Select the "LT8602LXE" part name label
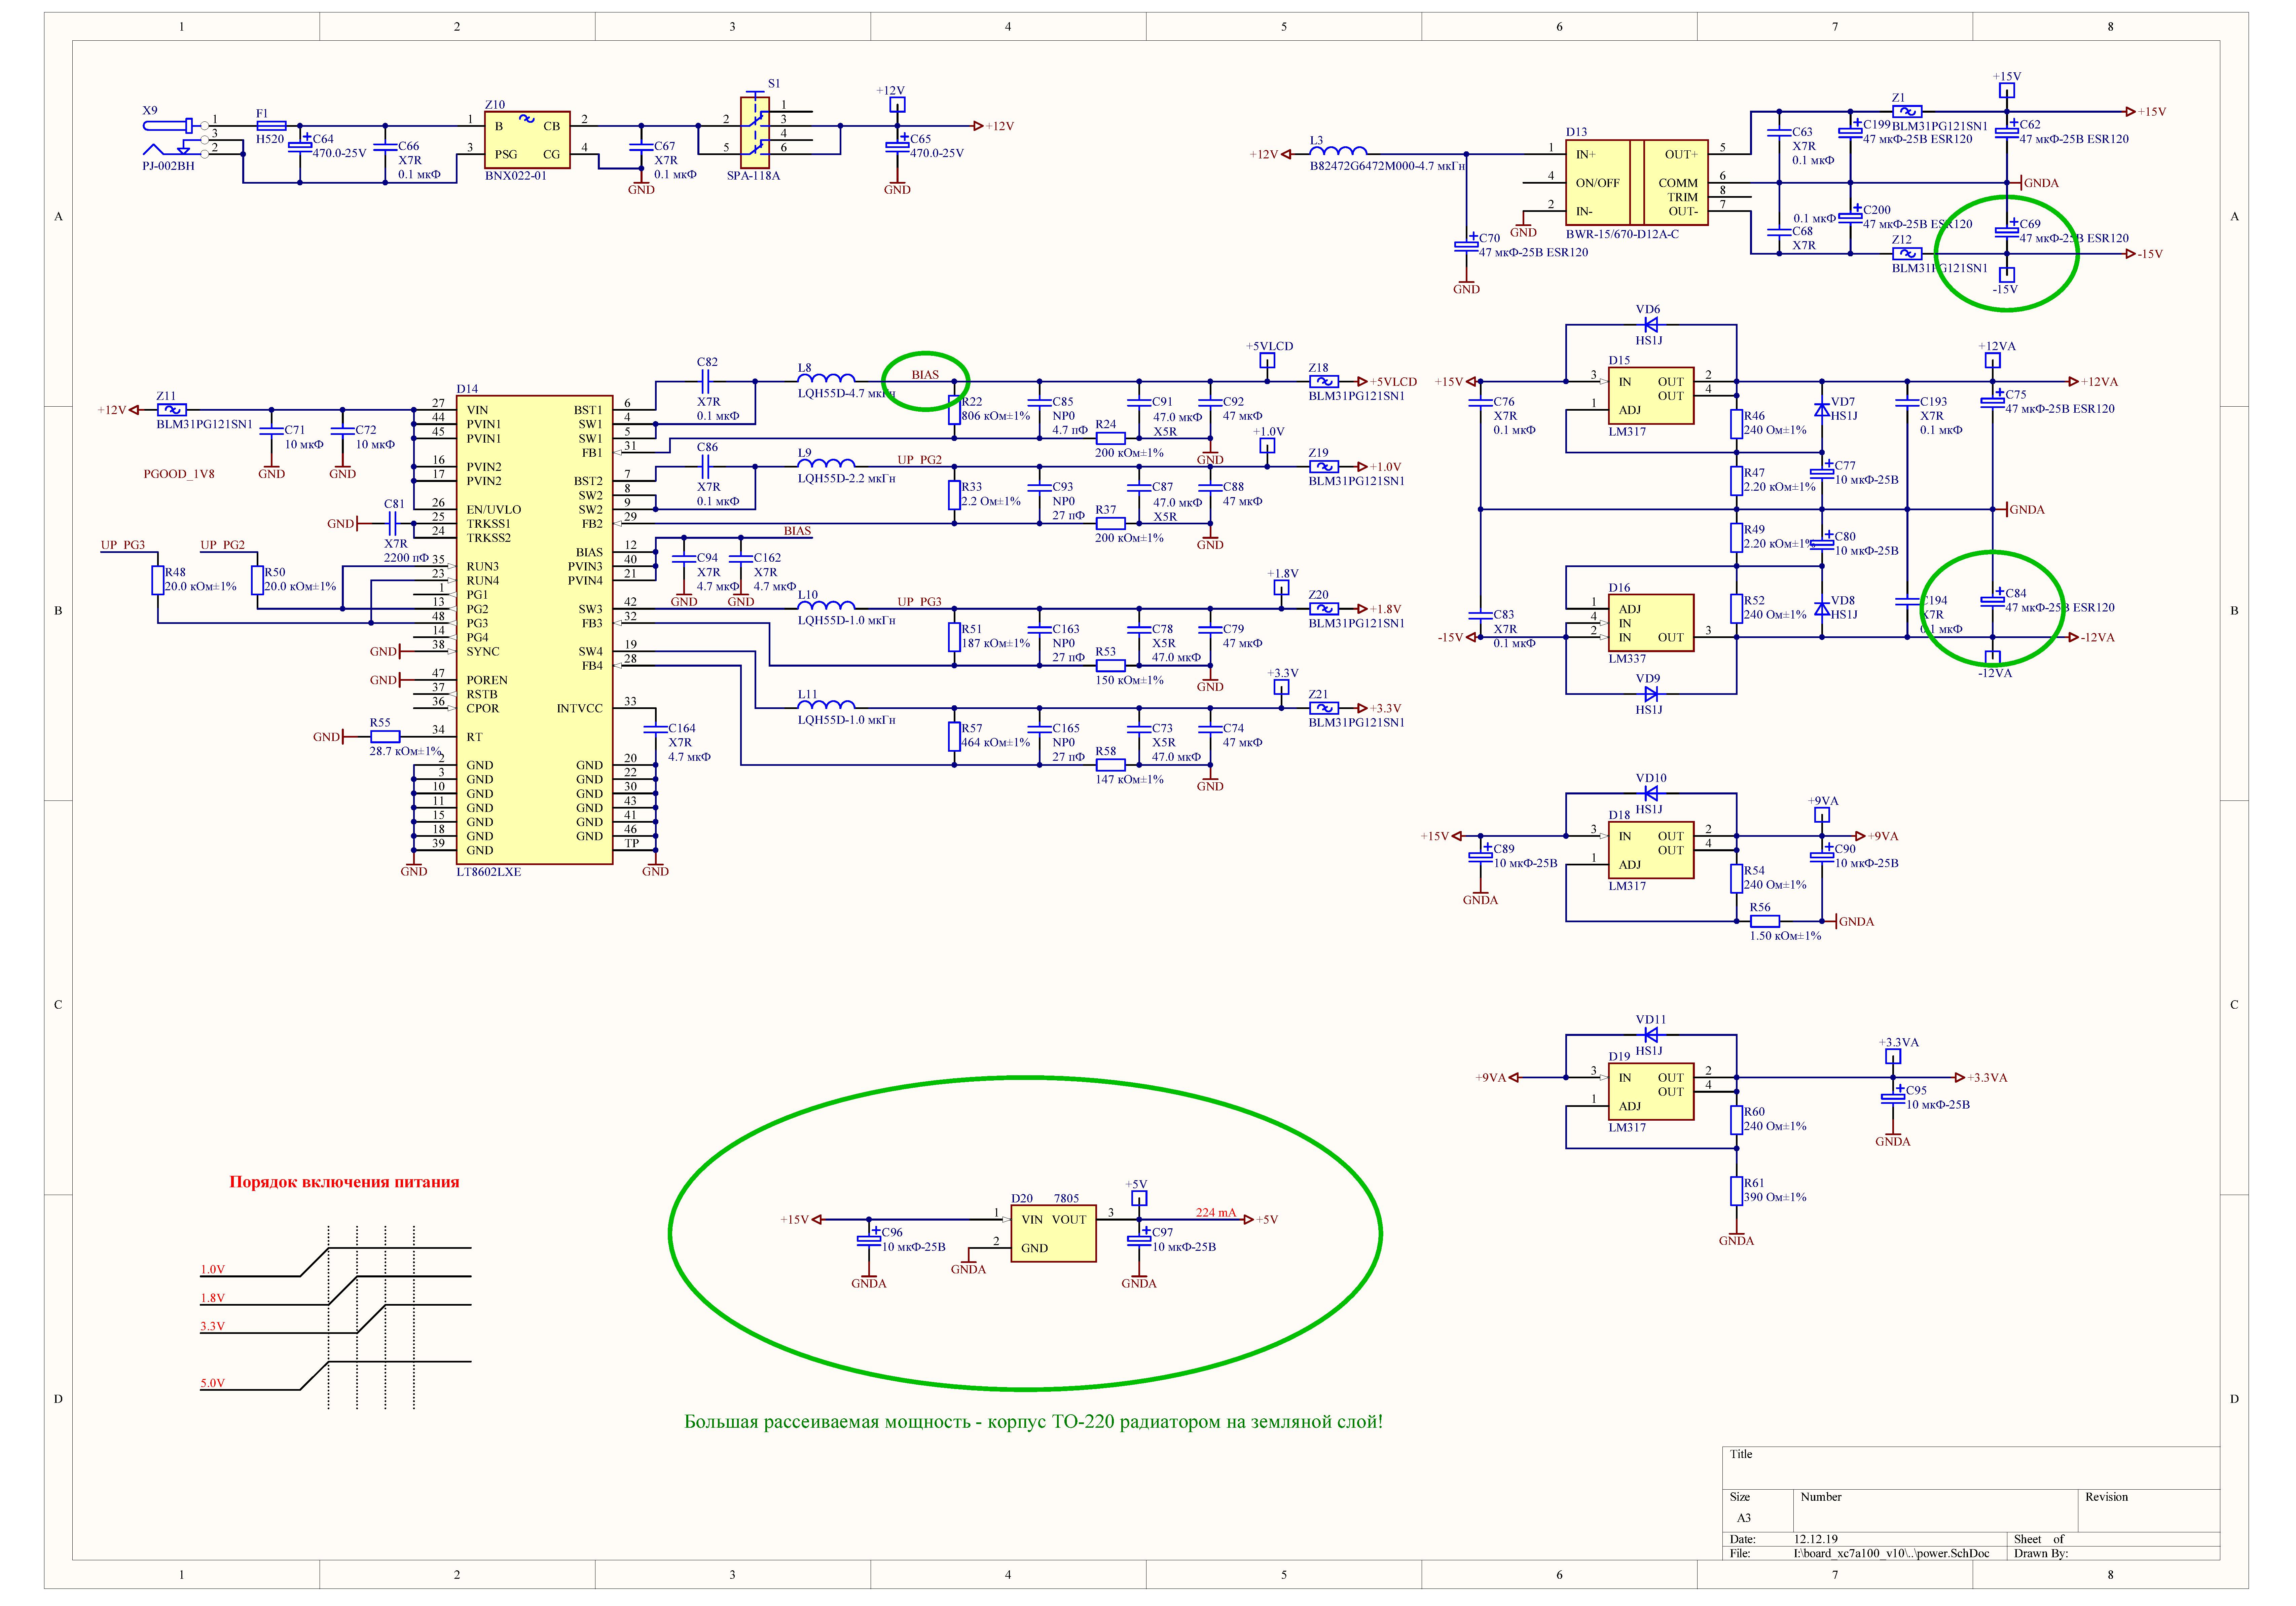 coord(489,872)
